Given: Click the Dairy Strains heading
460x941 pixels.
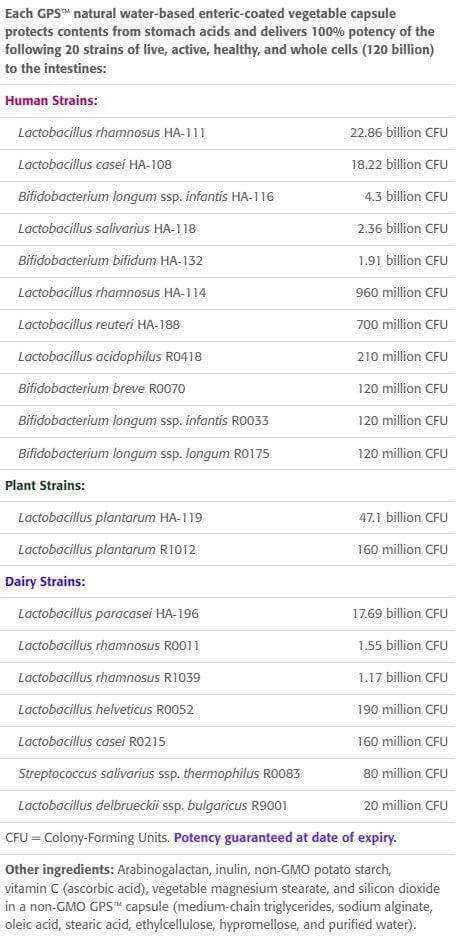Looking at the screenshot, I should click(x=46, y=582).
